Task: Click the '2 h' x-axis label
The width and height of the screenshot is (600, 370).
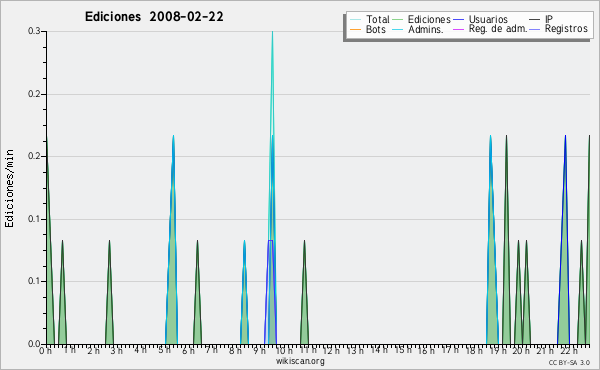Action: pyautogui.click(x=93, y=351)
